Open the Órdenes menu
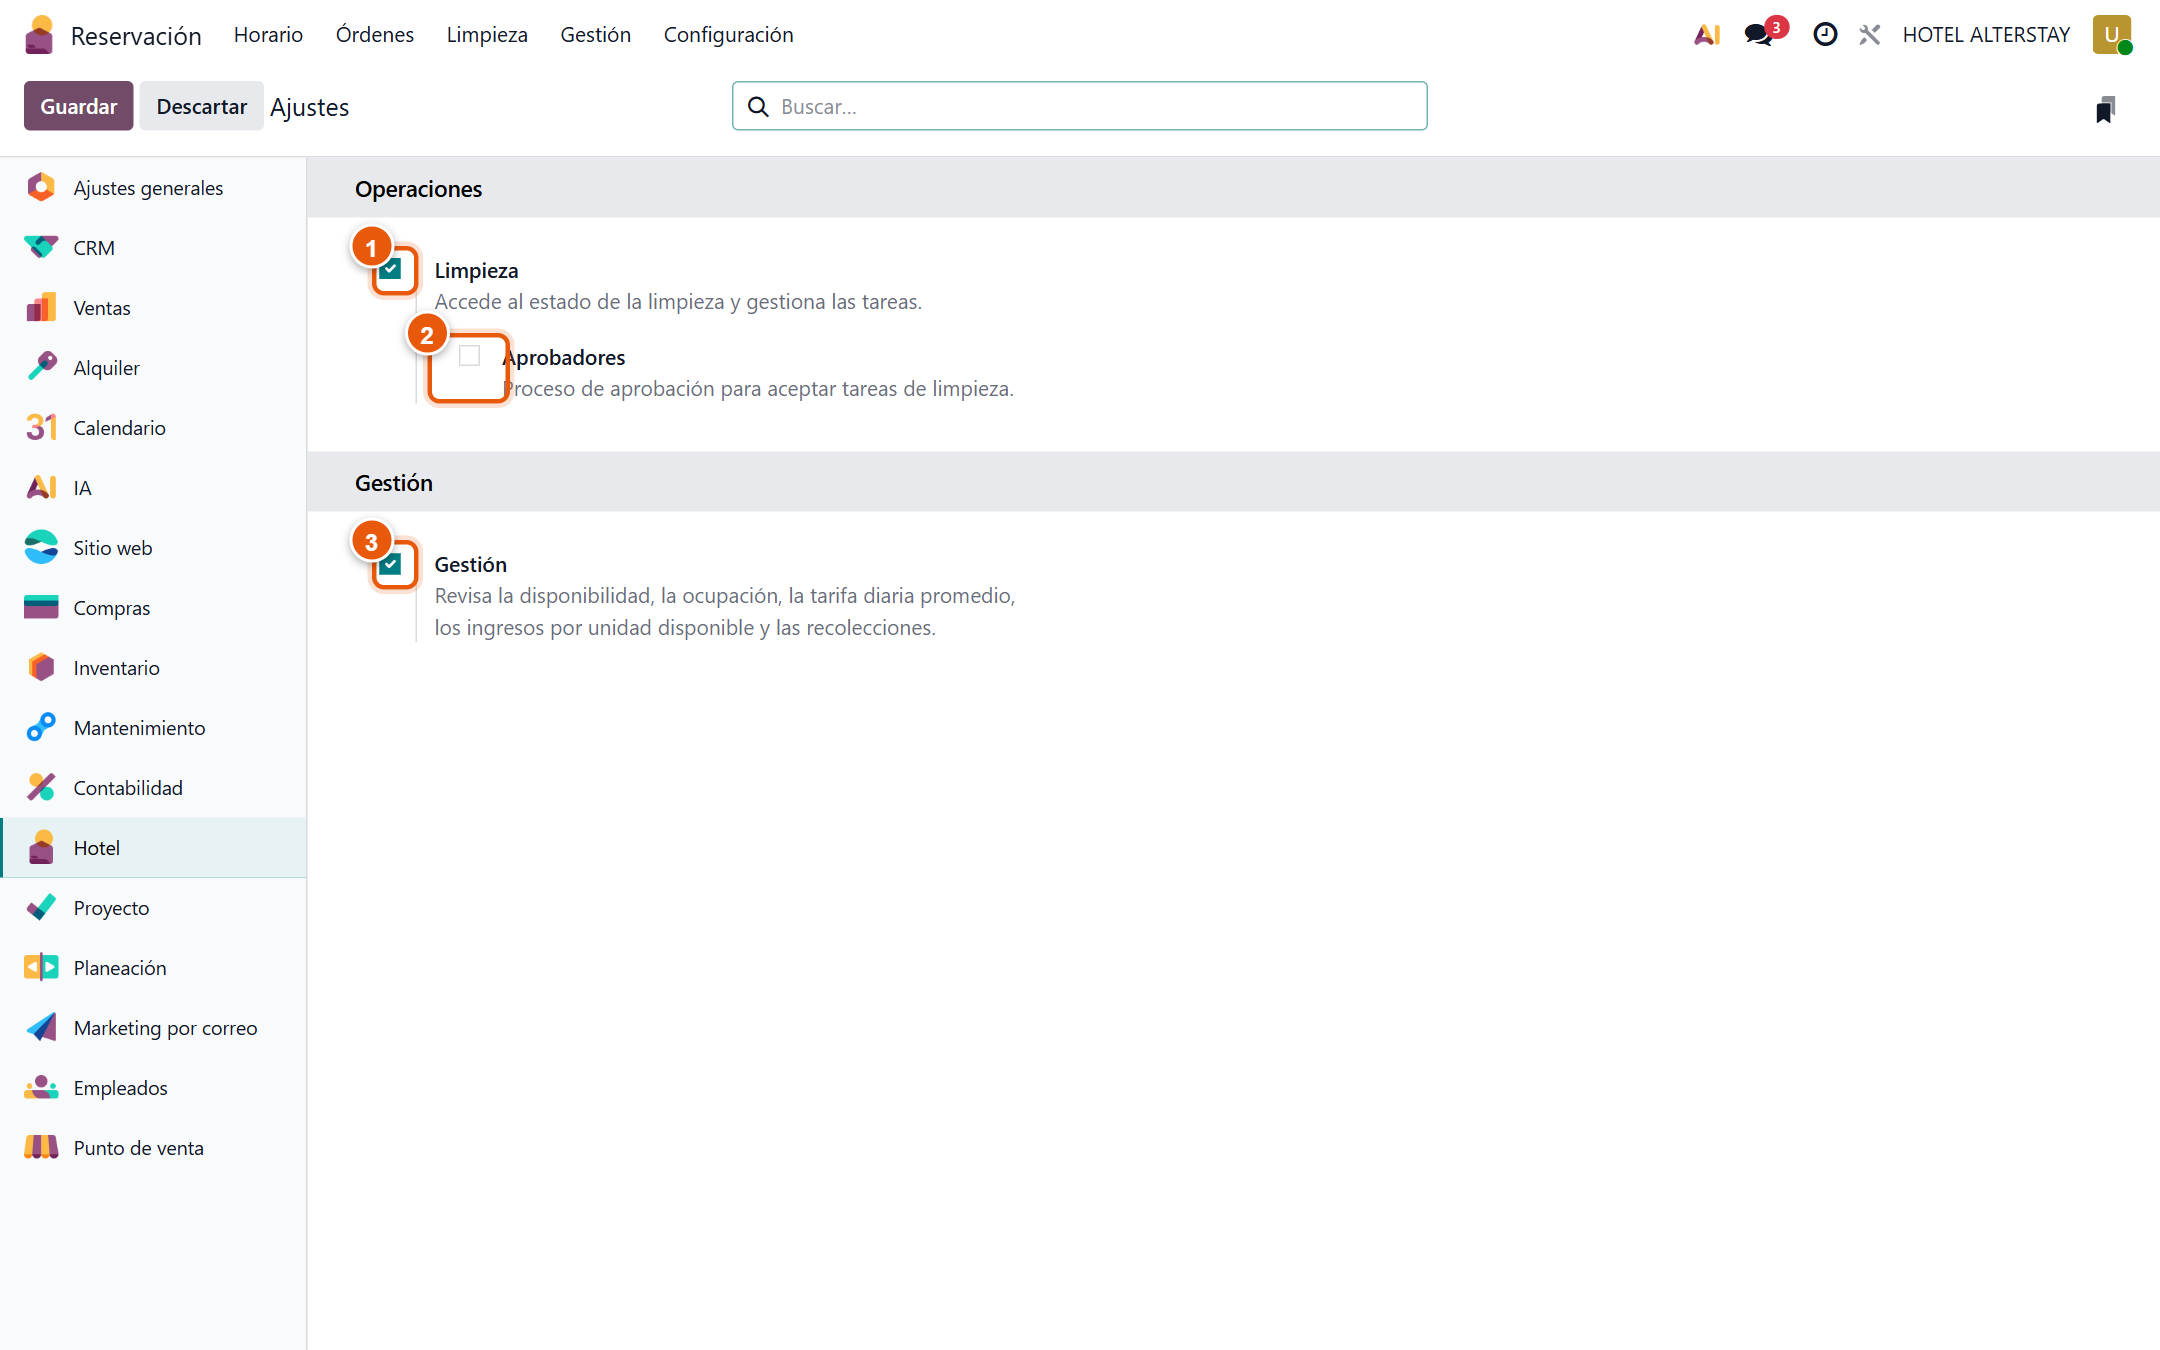The height and width of the screenshot is (1350, 2160). 375,35
